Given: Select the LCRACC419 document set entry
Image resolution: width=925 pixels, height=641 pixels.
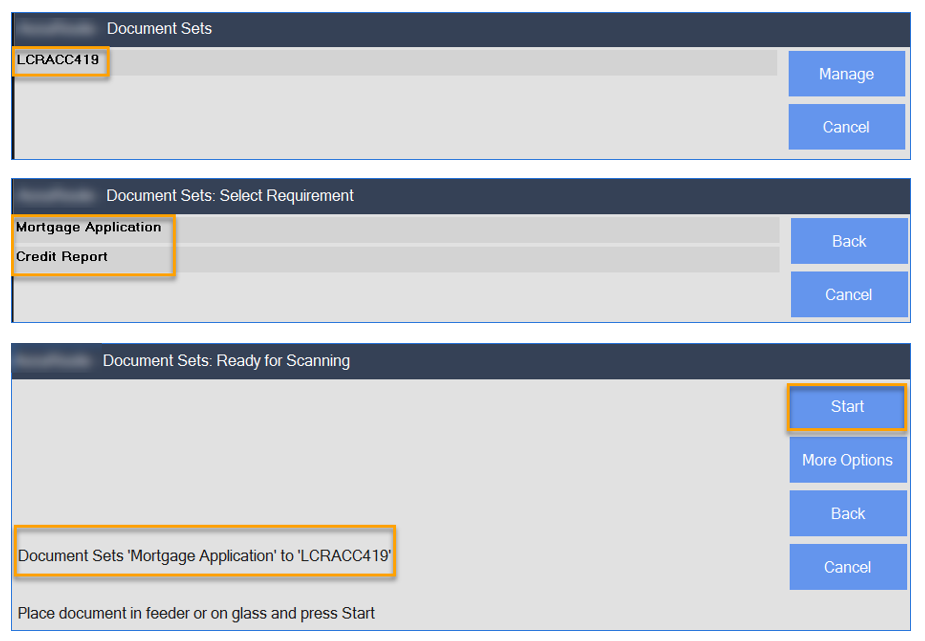Looking at the screenshot, I should point(395,62).
